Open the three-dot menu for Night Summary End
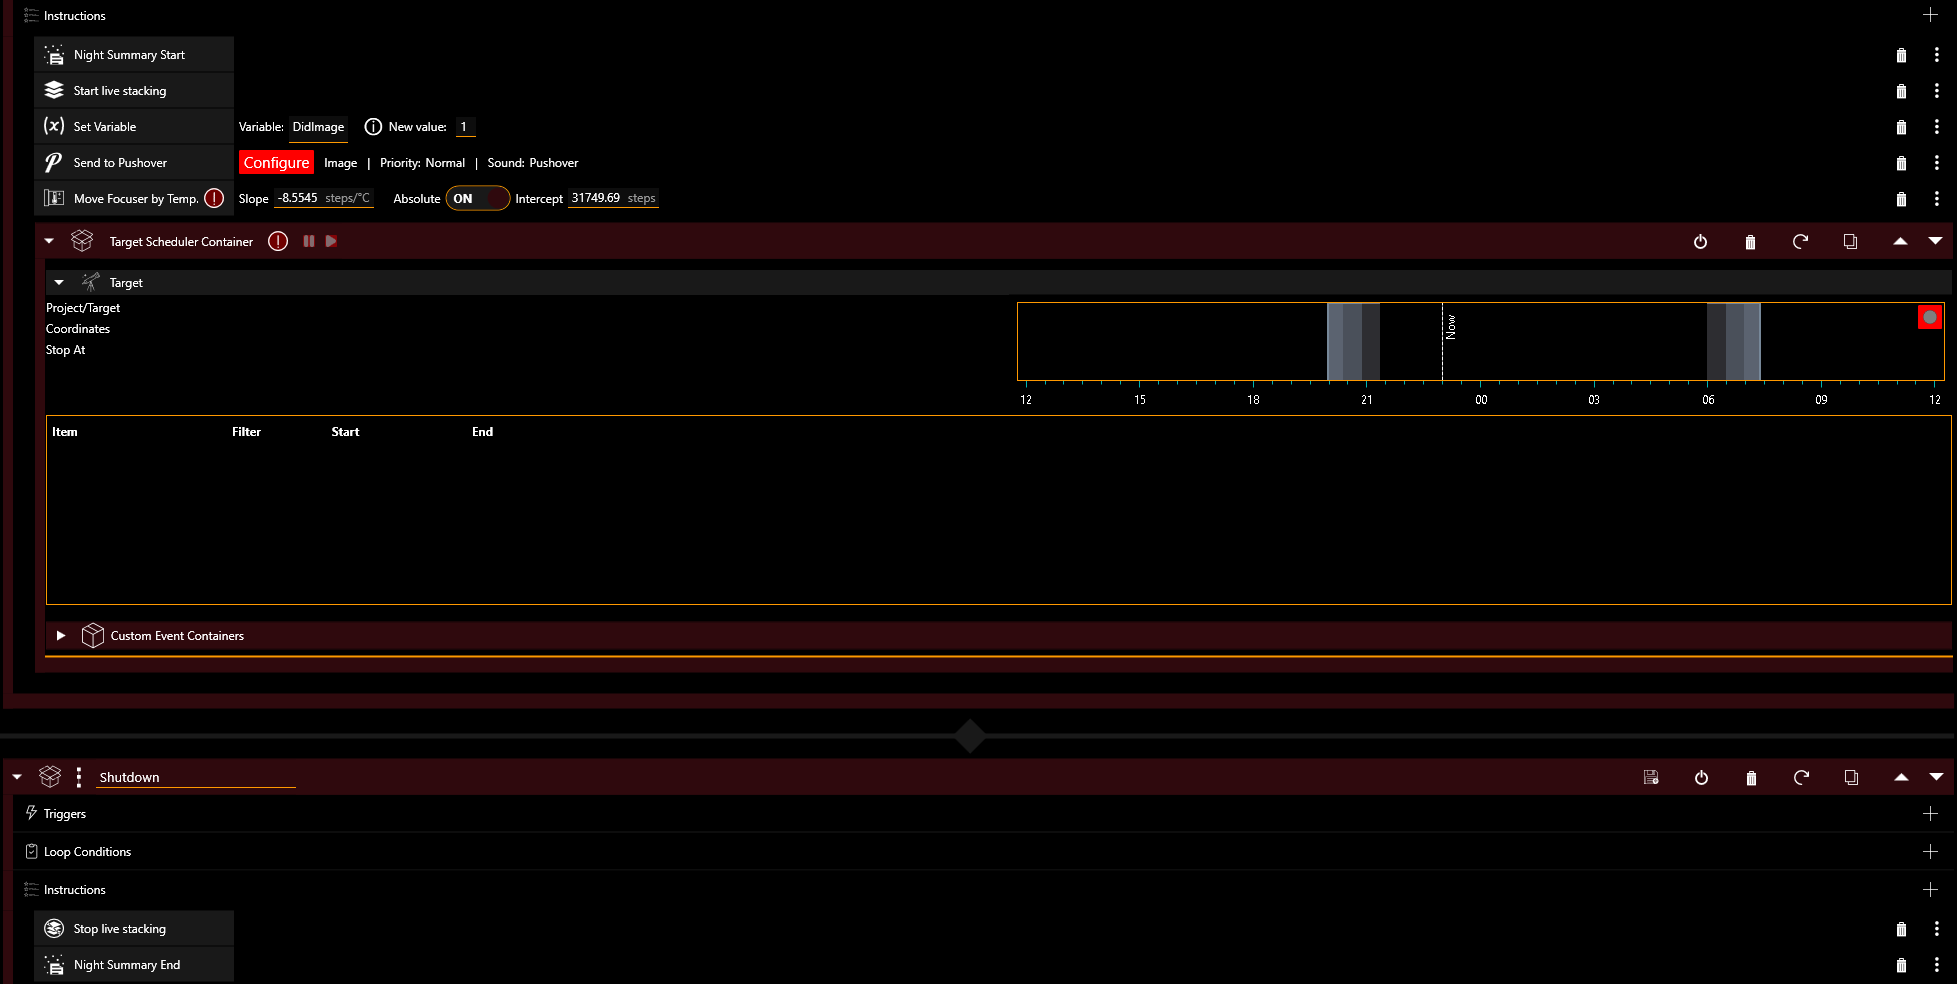This screenshot has width=1957, height=984. 1937,964
